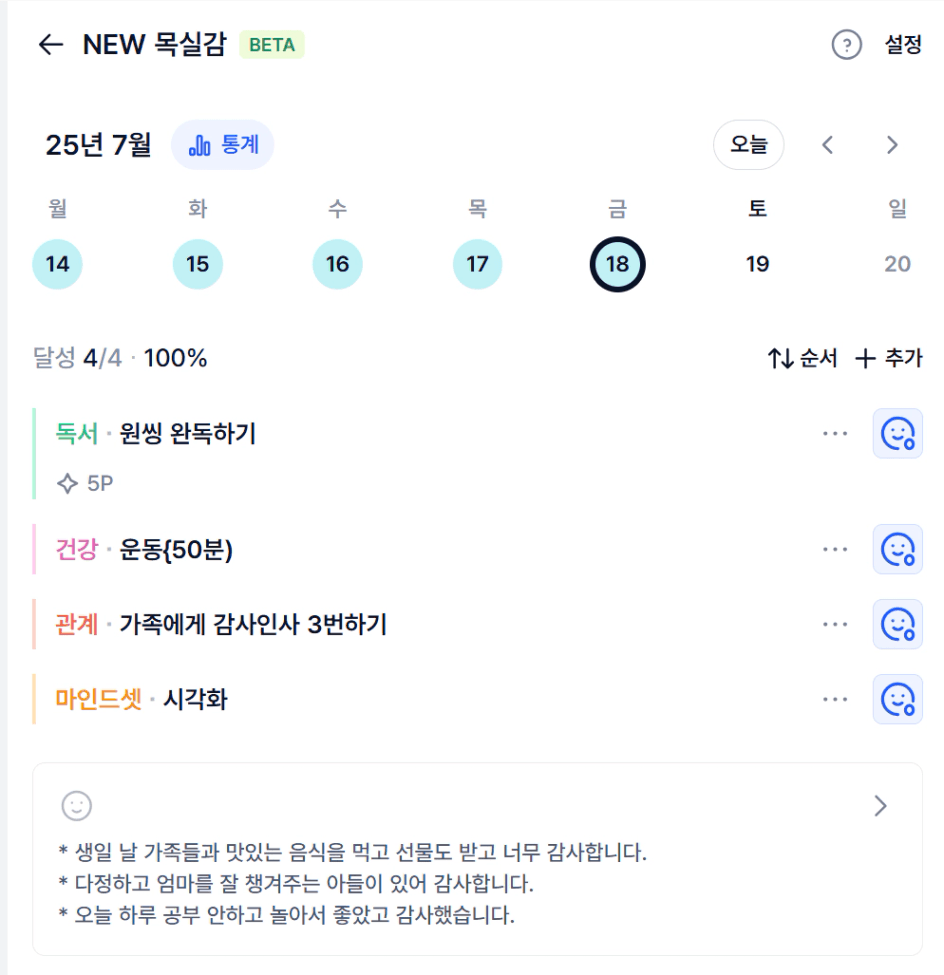Open more options menu for 운동(50분)
The height and width of the screenshot is (975, 944).
point(835,550)
